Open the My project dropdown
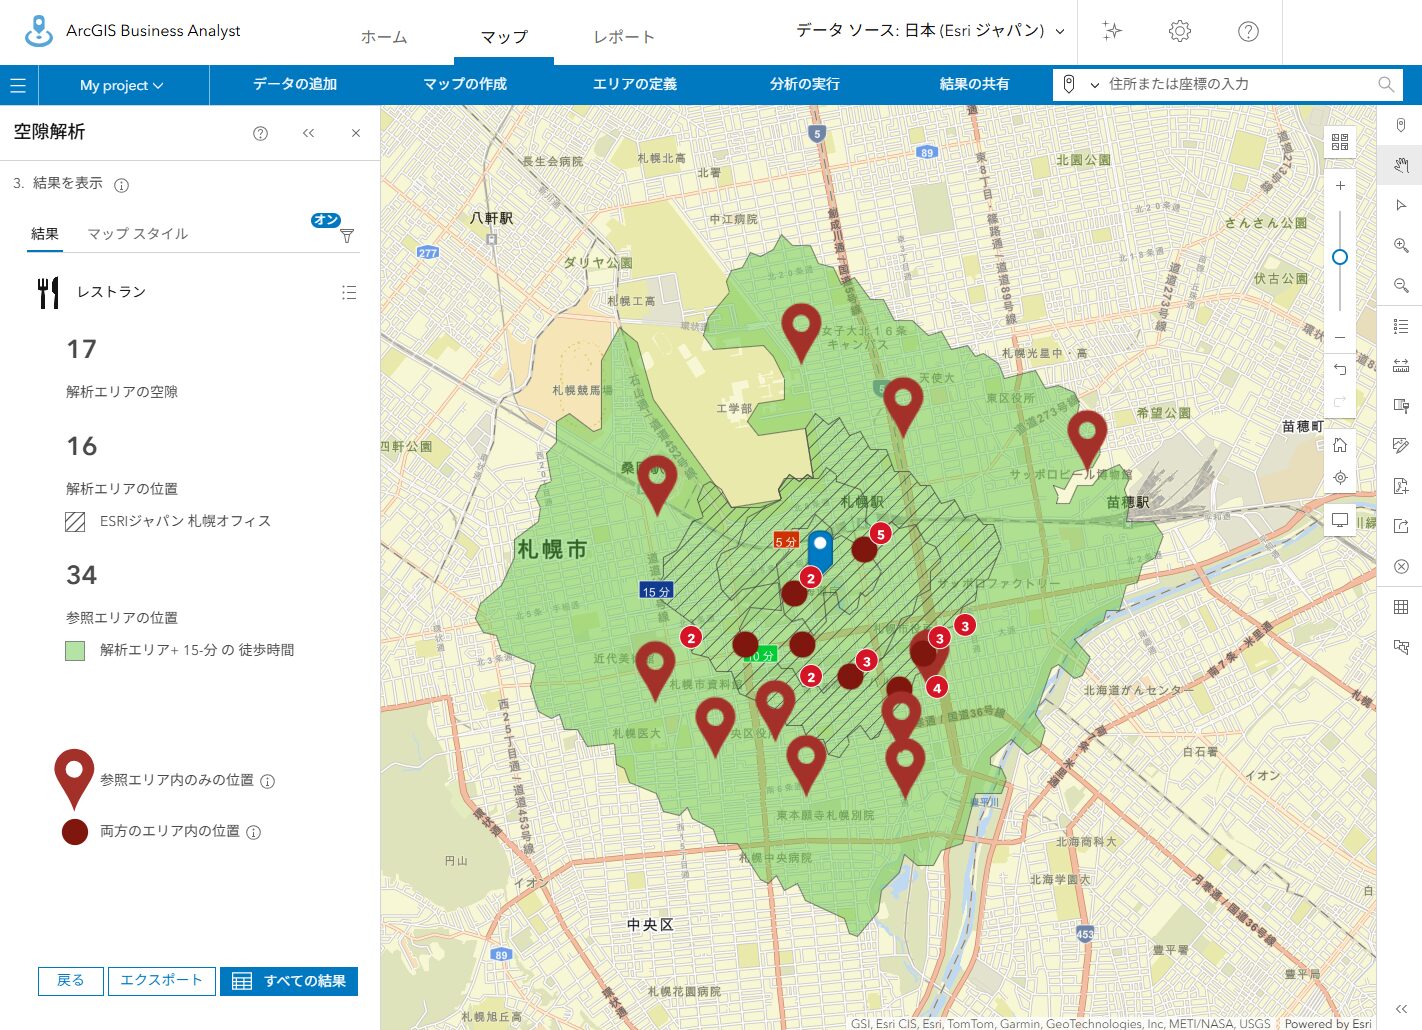1422x1030 pixels. [121, 86]
